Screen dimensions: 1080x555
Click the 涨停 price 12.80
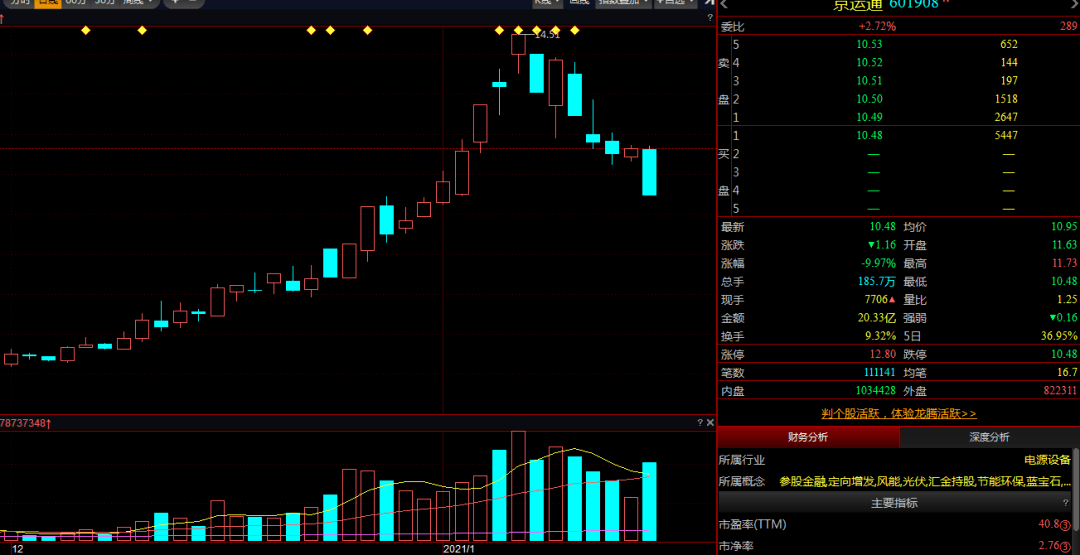tap(883, 355)
